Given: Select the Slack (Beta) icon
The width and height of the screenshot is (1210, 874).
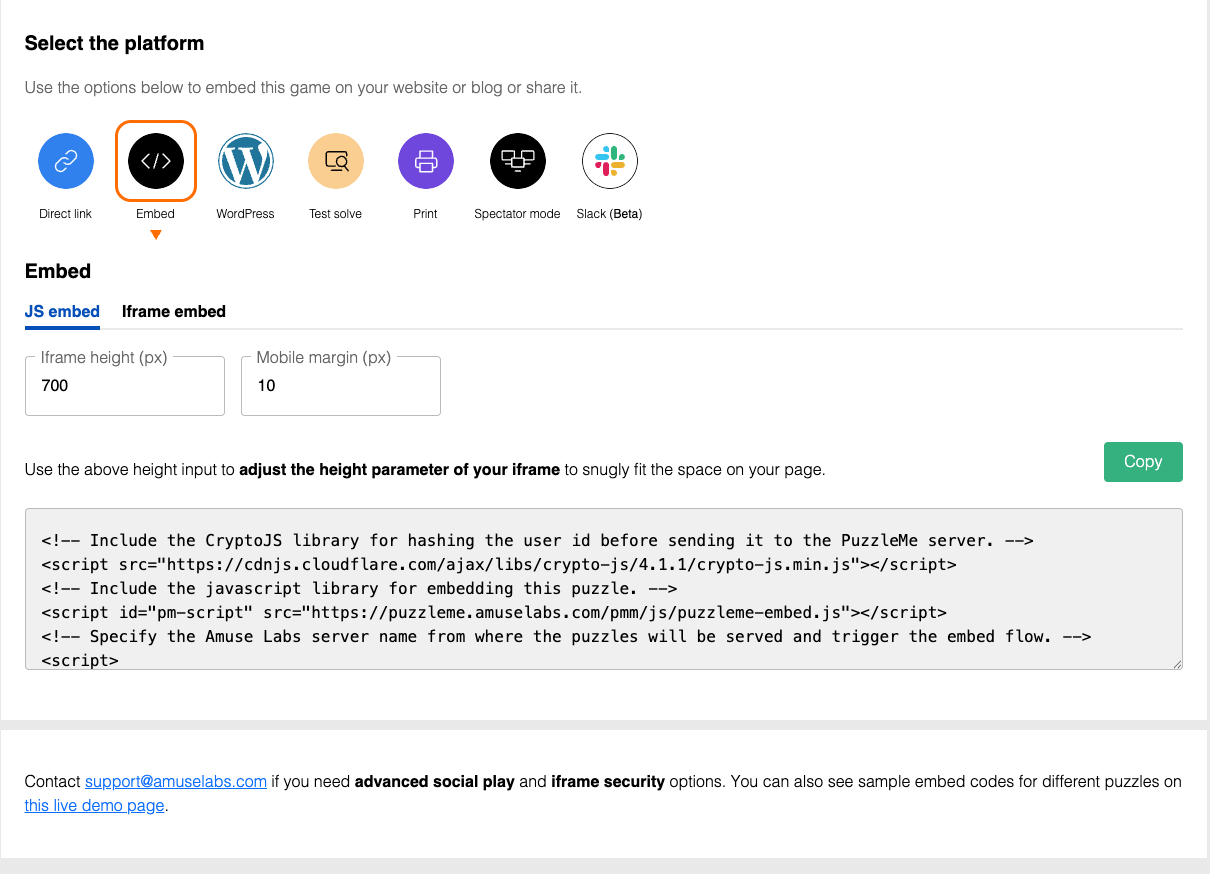Looking at the screenshot, I should (610, 160).
